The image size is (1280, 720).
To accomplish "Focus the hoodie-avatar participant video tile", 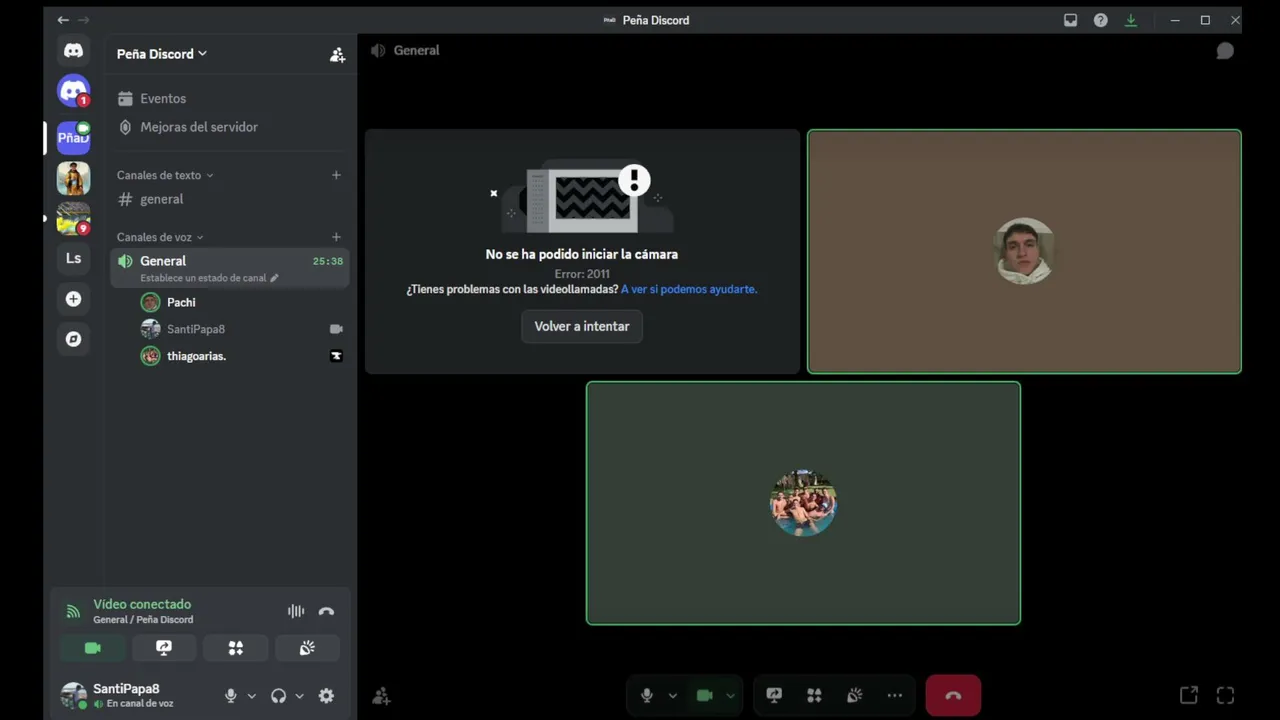I will coord(1024,251).
